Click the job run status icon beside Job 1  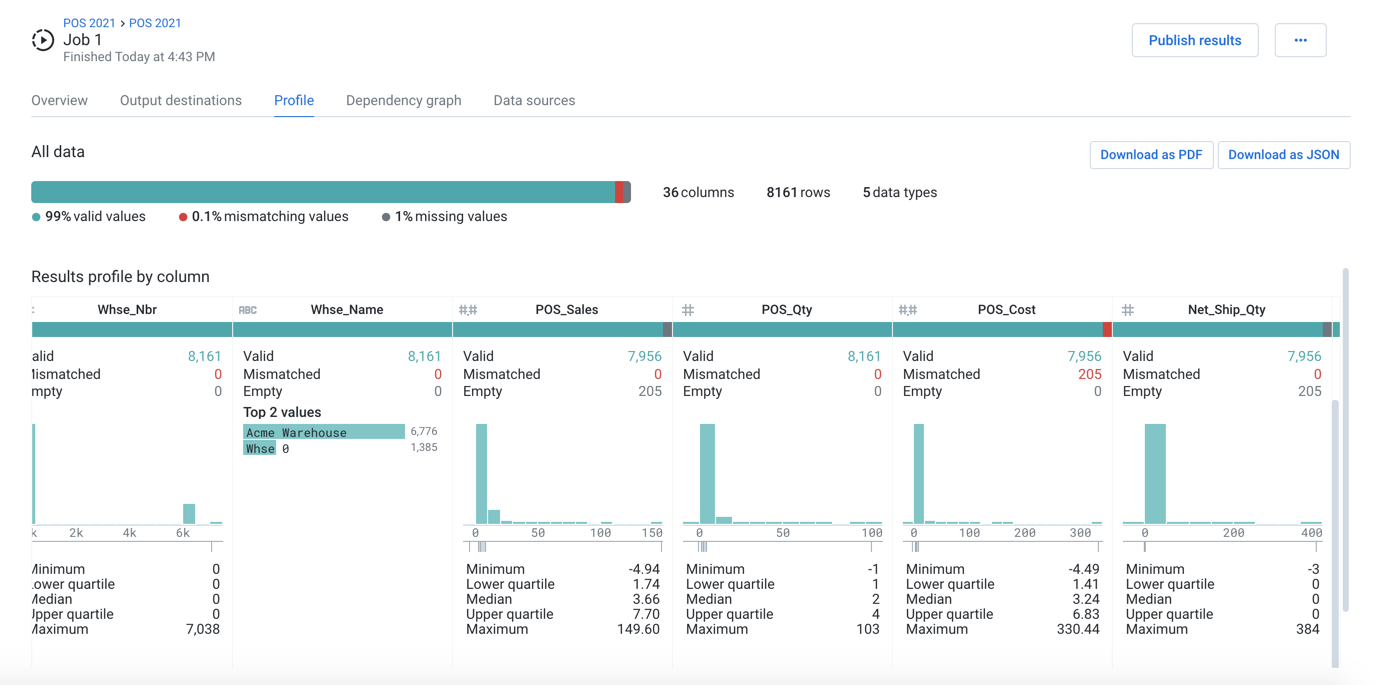(x=42, y=40)
